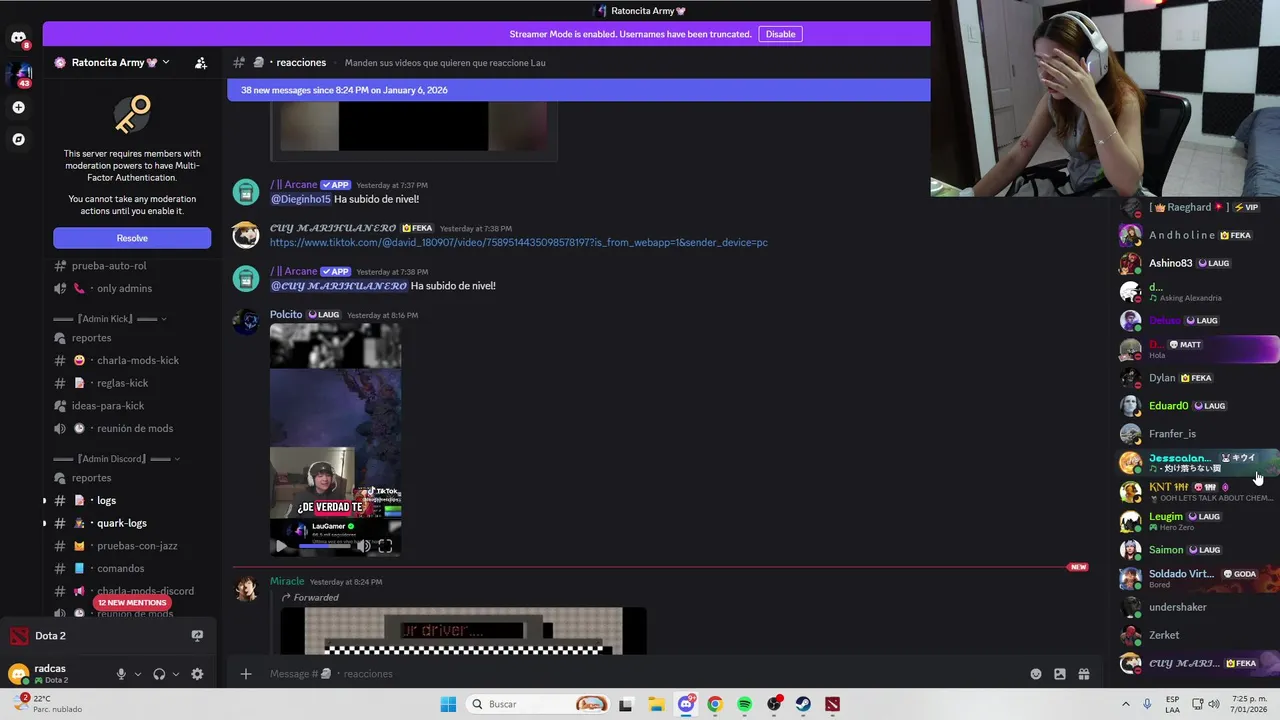Open Windows Start menu

[448, 704]
